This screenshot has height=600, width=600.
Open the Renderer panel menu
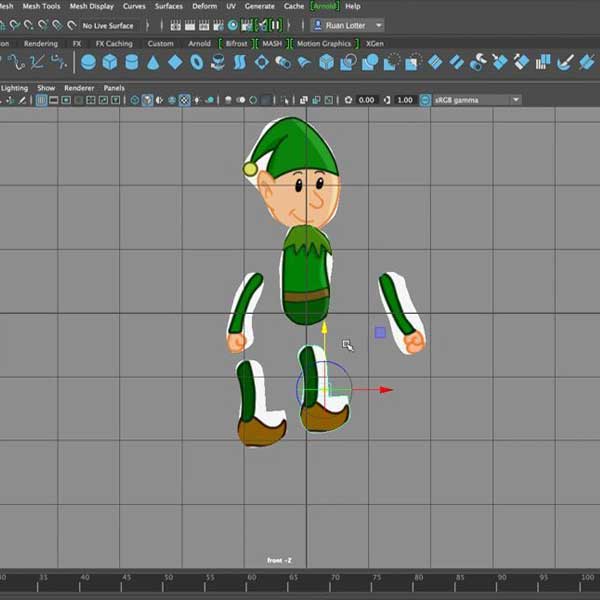(79, 88)
